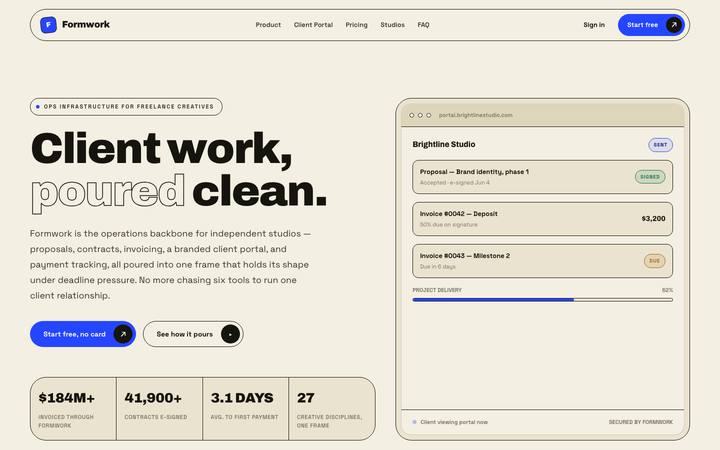Click the Formwork brand name
720x450 pixels.
pos(86,24)
